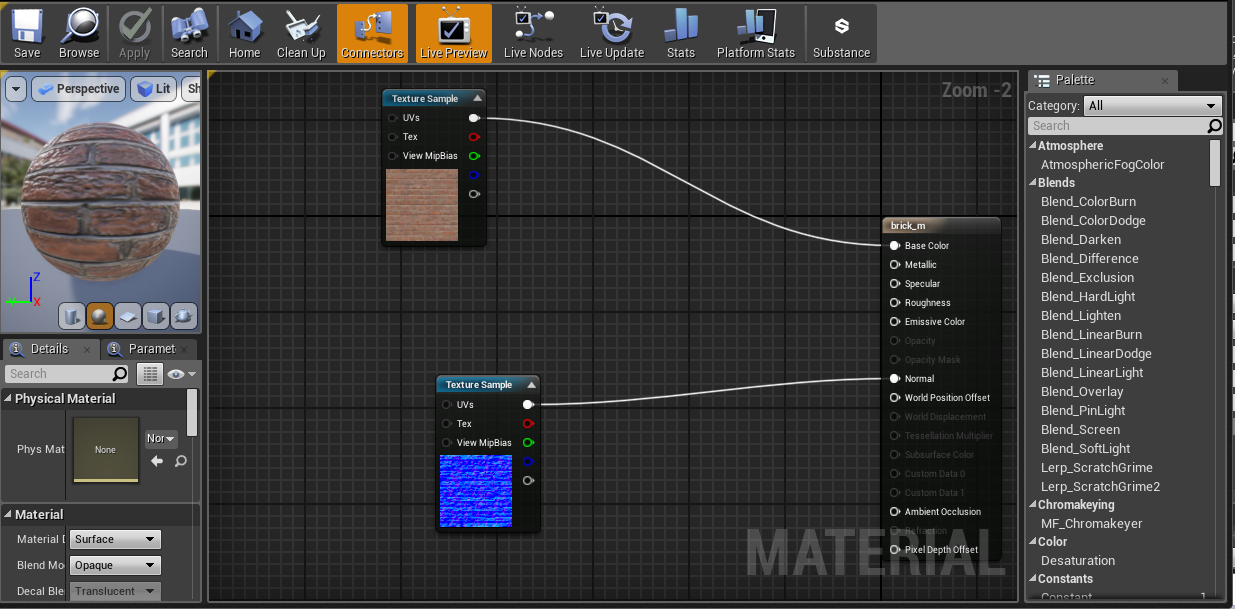Open the Blend Mode dropdown showing Opaque
The width and height of the screenshot is (1235, 609).
[114, 565]
